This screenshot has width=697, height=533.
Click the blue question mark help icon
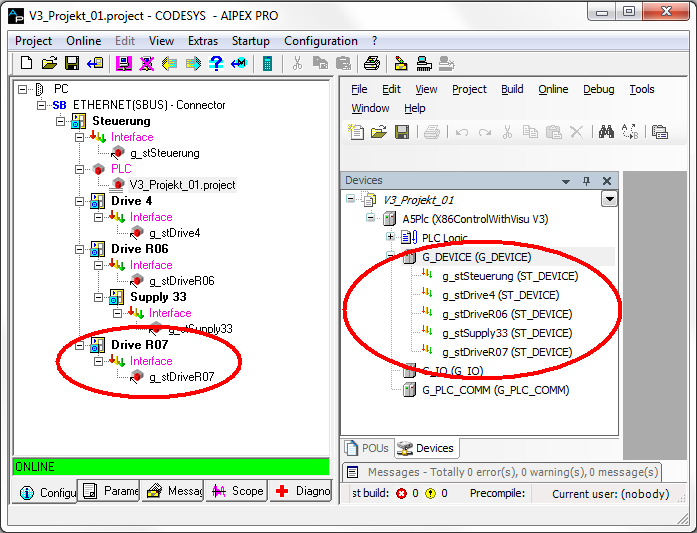(x=216, y=64)
